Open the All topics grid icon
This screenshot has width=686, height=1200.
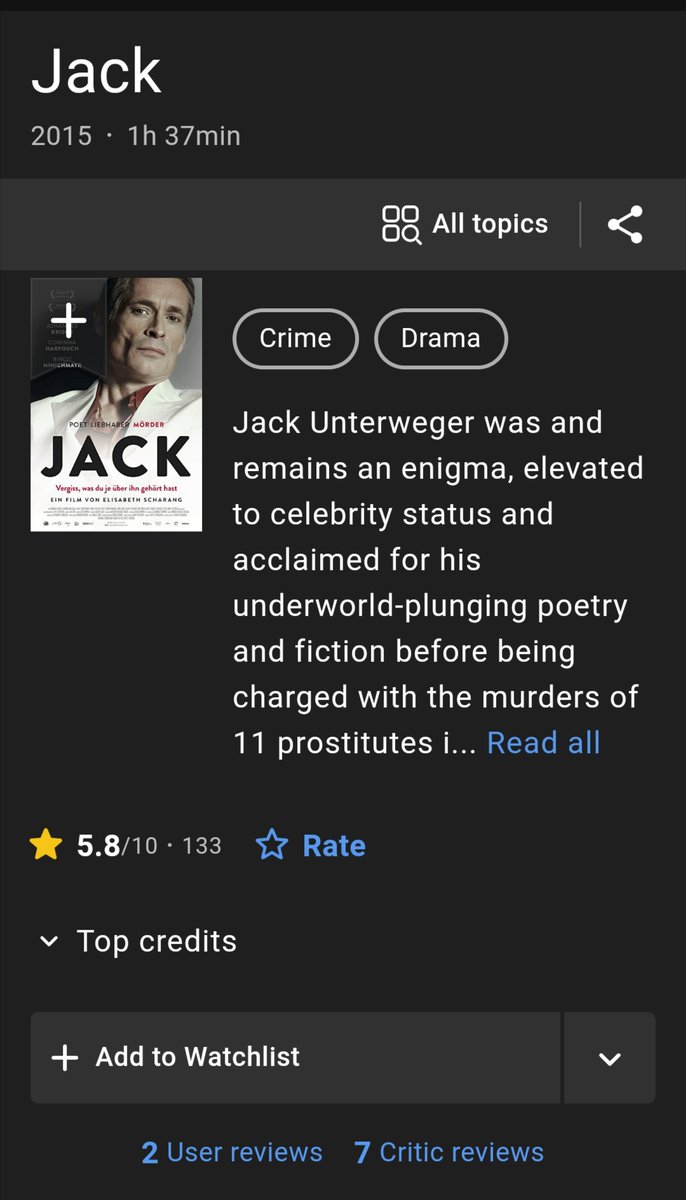[401, 224]
